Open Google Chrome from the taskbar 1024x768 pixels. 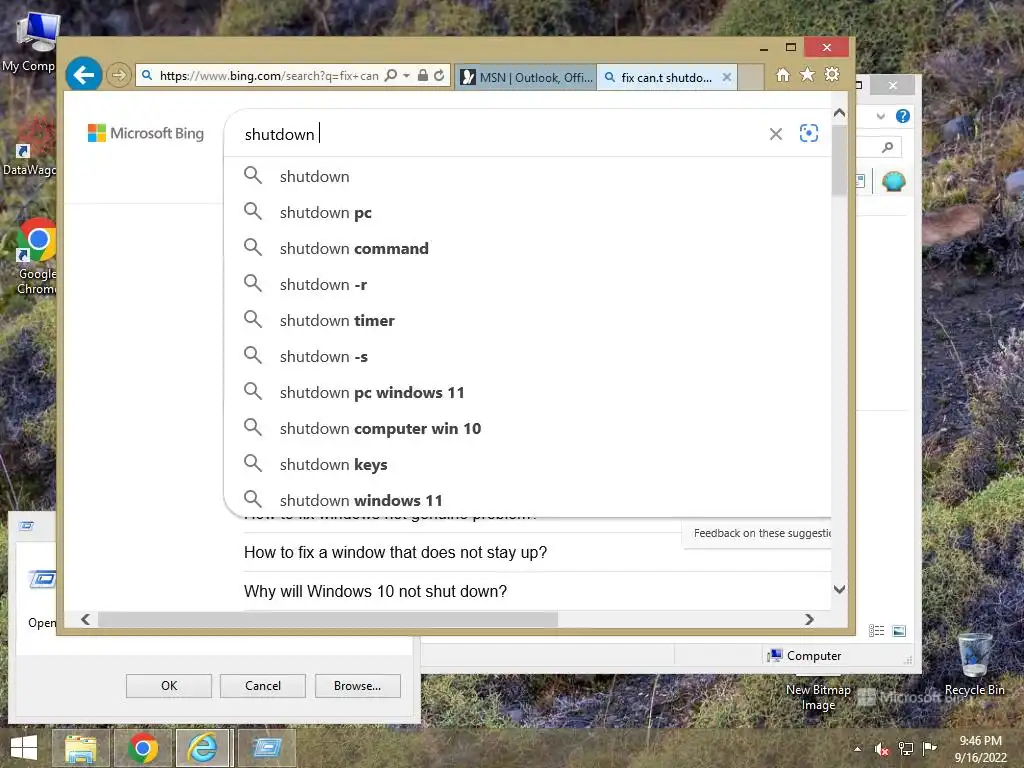point(143,748)
